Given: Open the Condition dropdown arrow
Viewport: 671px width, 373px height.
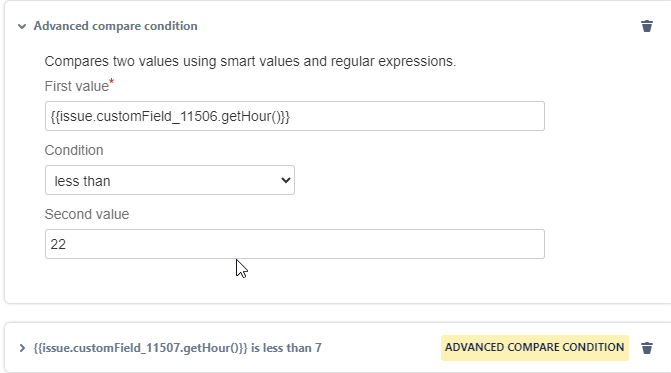Looking at the screenshot, I should point(285,181).
